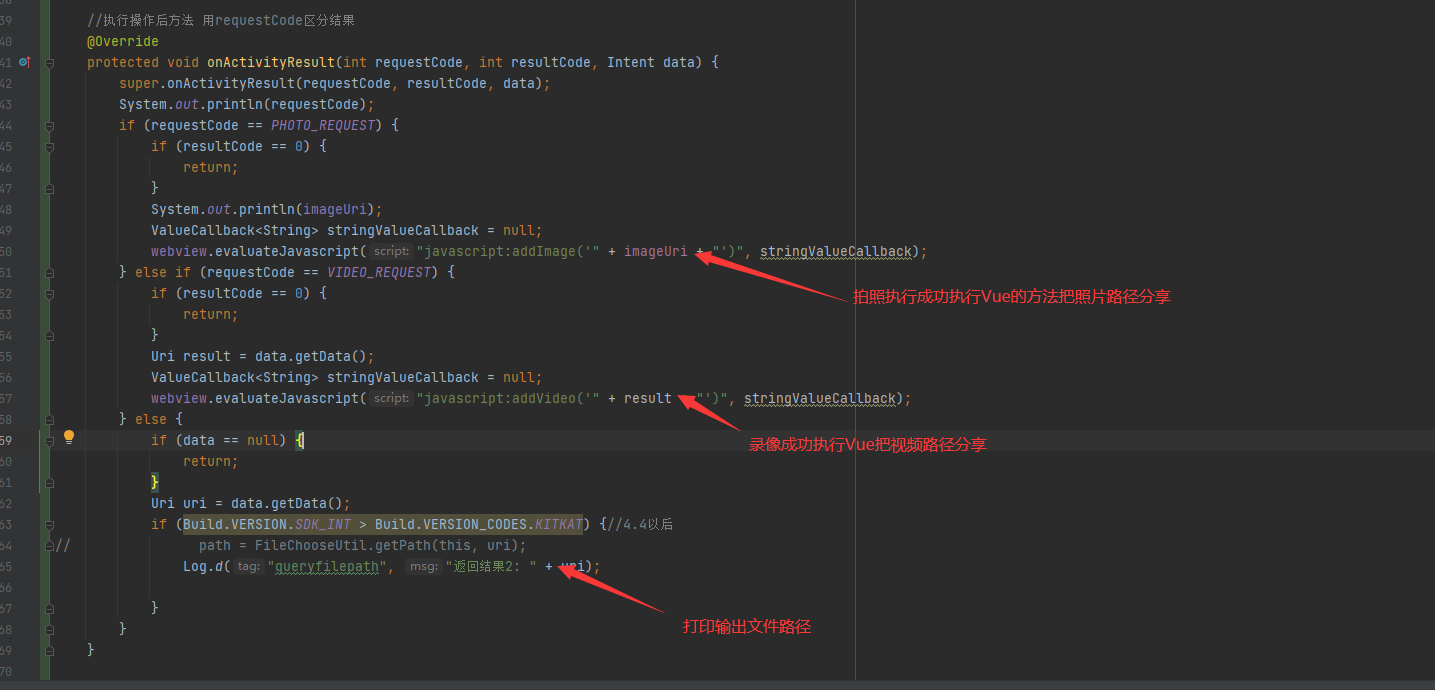
Task: Click the 'msg:' inlay hint on line 65
Action: pos(423,566)
